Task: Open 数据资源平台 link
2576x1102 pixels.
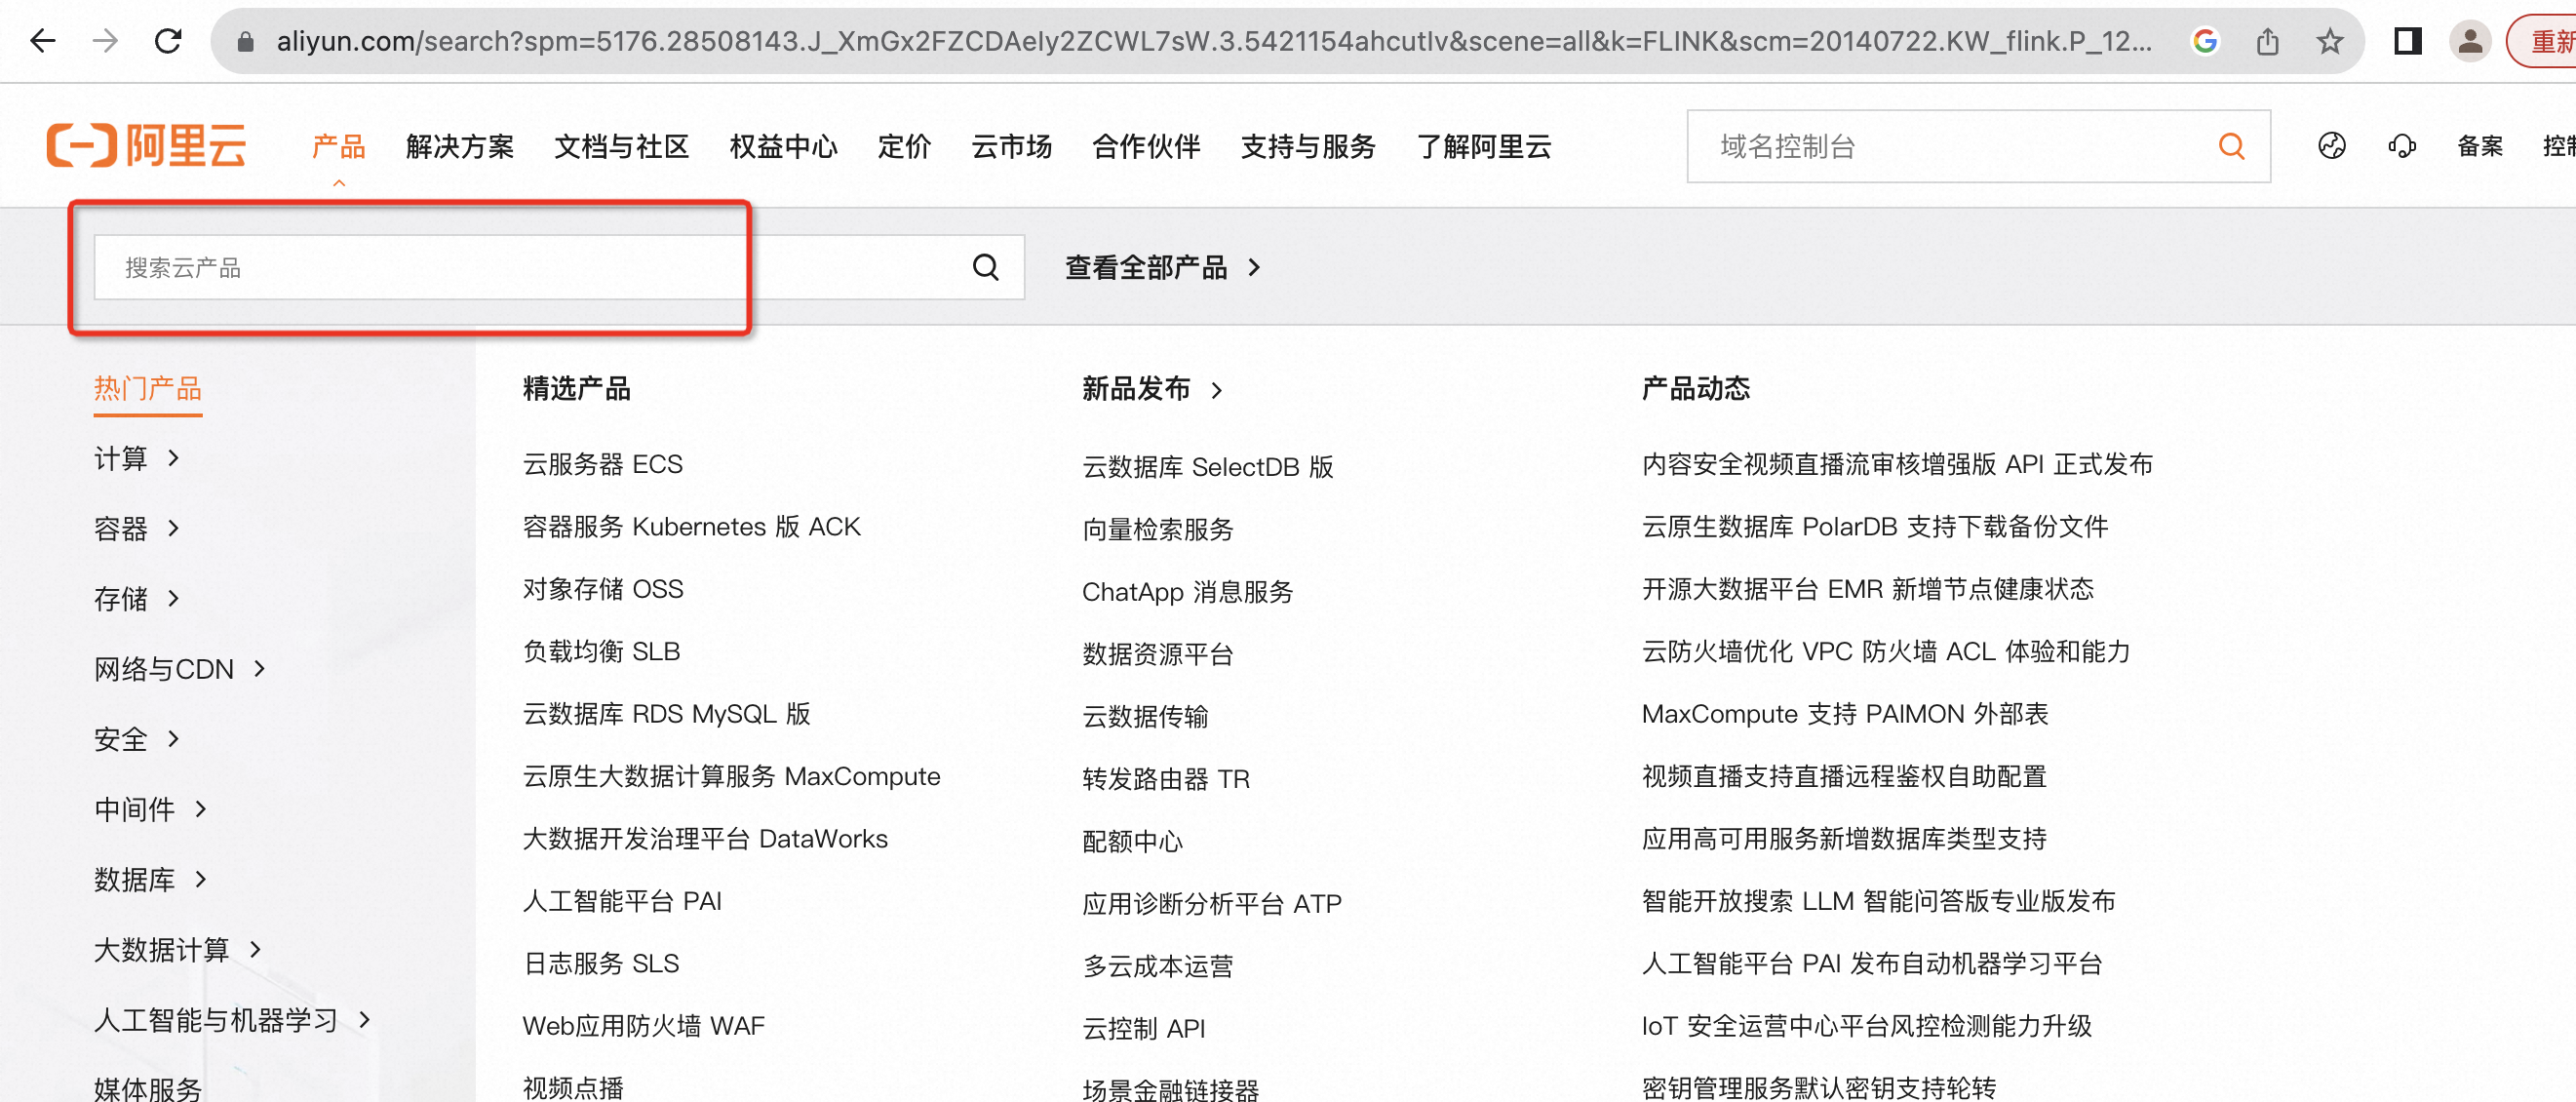Action: [x=1158, y=654]
